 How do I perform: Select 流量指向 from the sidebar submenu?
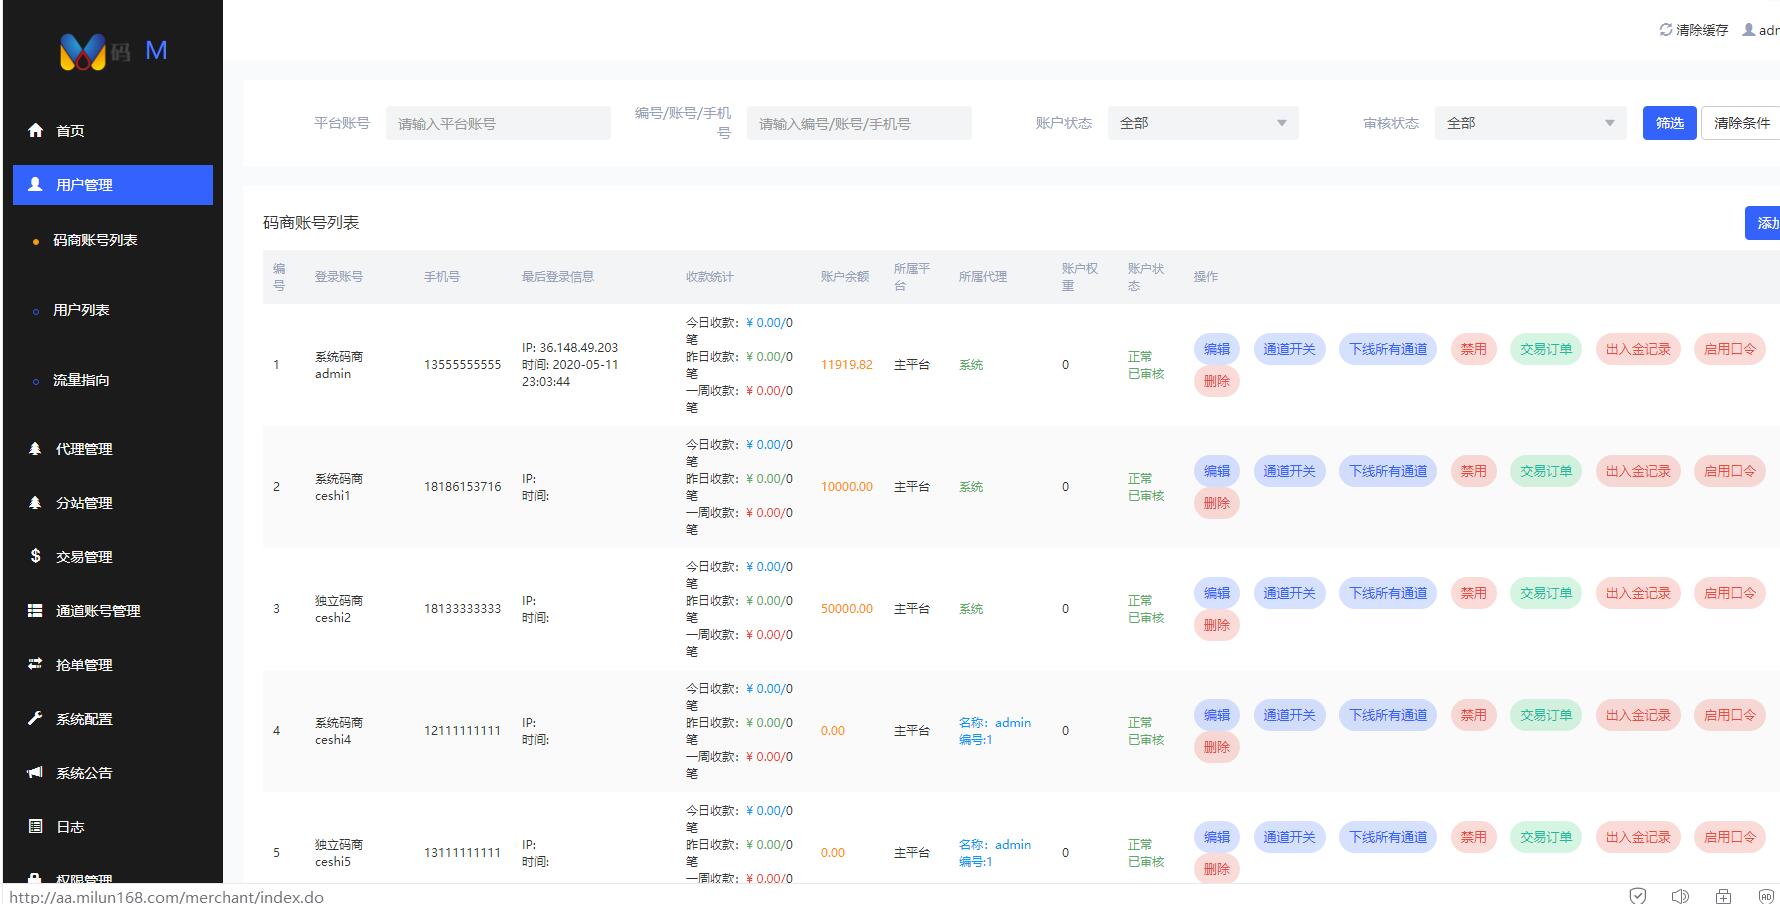tap(81, 380)
